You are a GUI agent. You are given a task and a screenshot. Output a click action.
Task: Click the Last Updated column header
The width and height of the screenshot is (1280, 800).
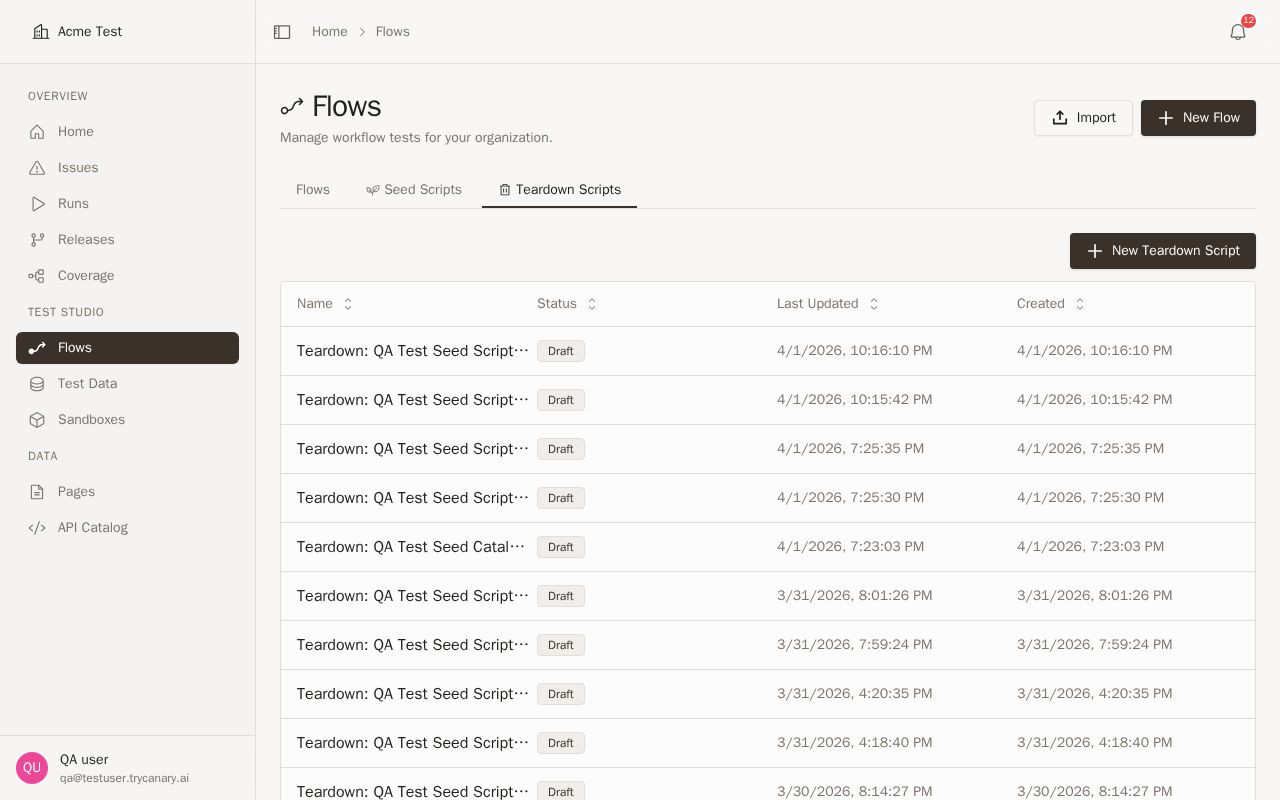[828, 304]
